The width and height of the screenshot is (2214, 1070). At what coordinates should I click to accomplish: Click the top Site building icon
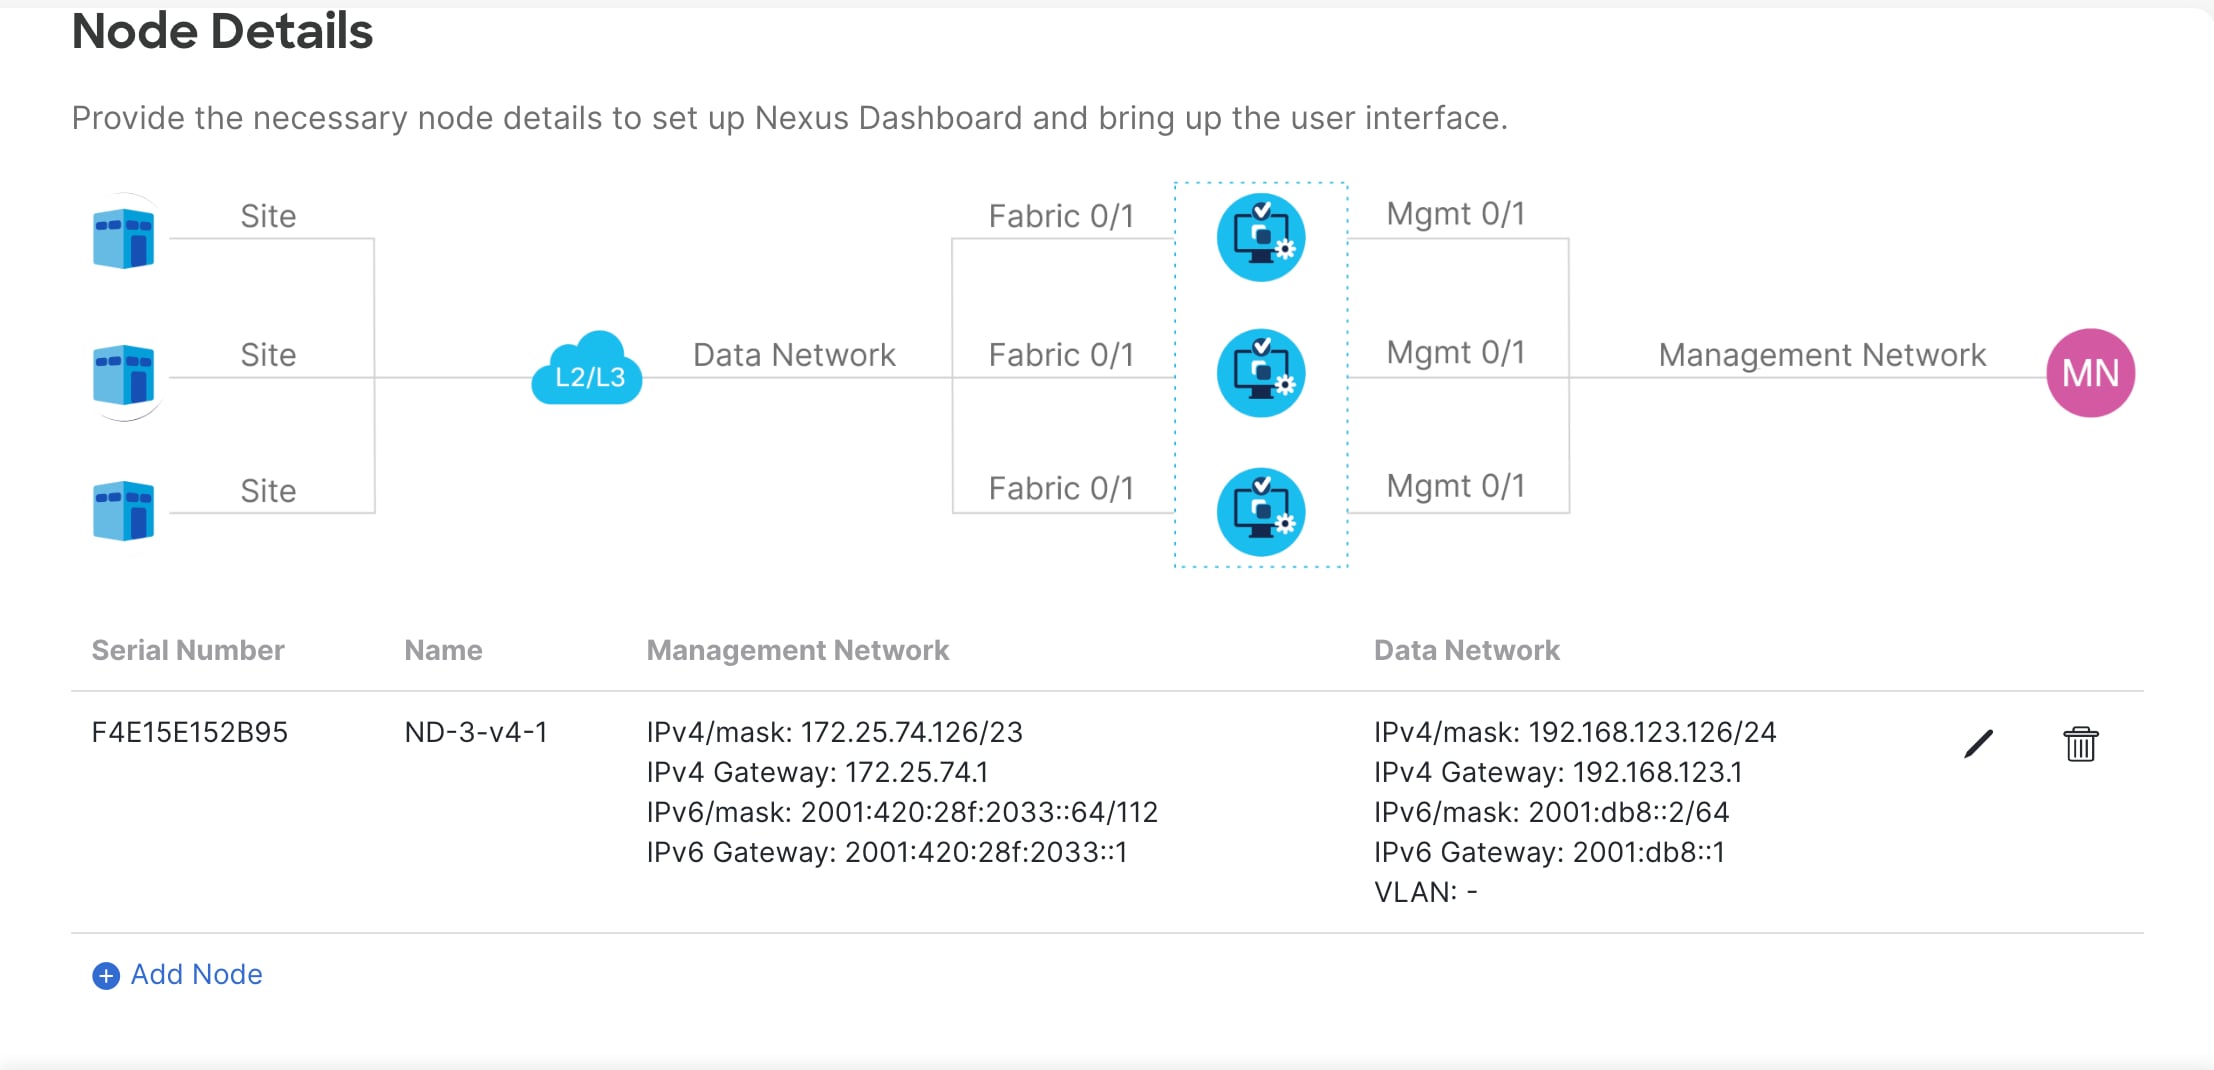point(124,238)
